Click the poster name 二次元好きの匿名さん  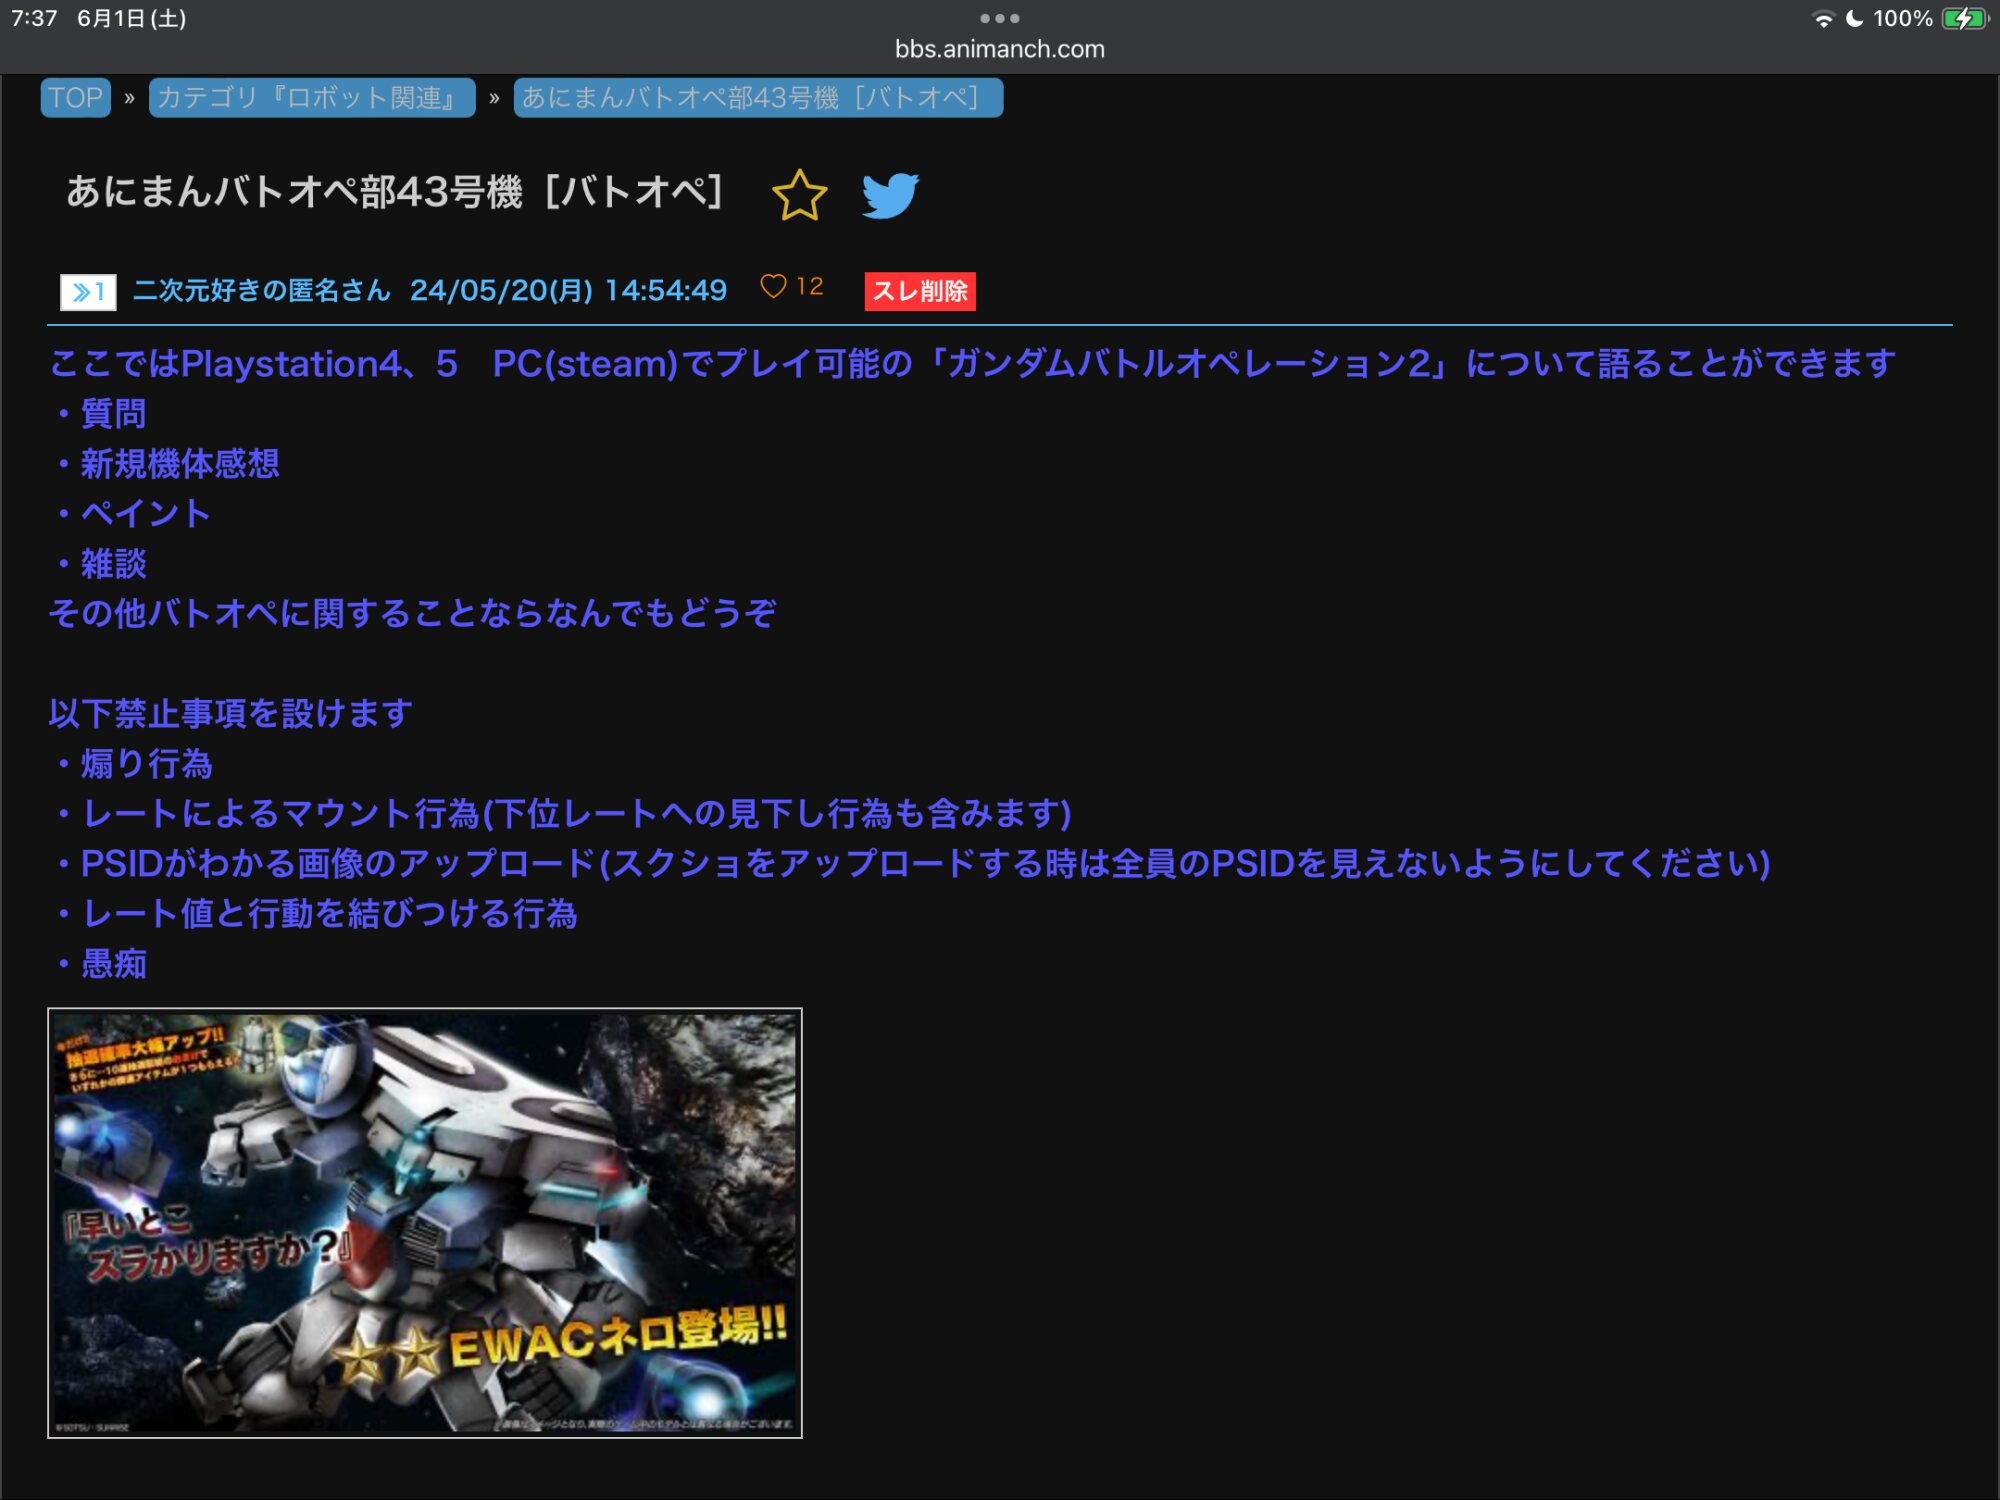tap(261, 291)
